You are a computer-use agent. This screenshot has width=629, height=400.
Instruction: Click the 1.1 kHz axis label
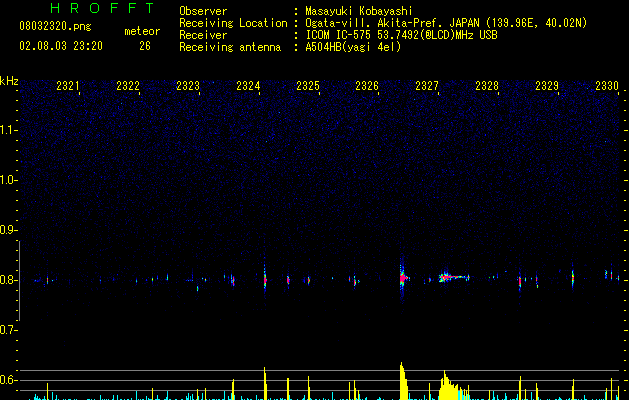pos(8,130)
